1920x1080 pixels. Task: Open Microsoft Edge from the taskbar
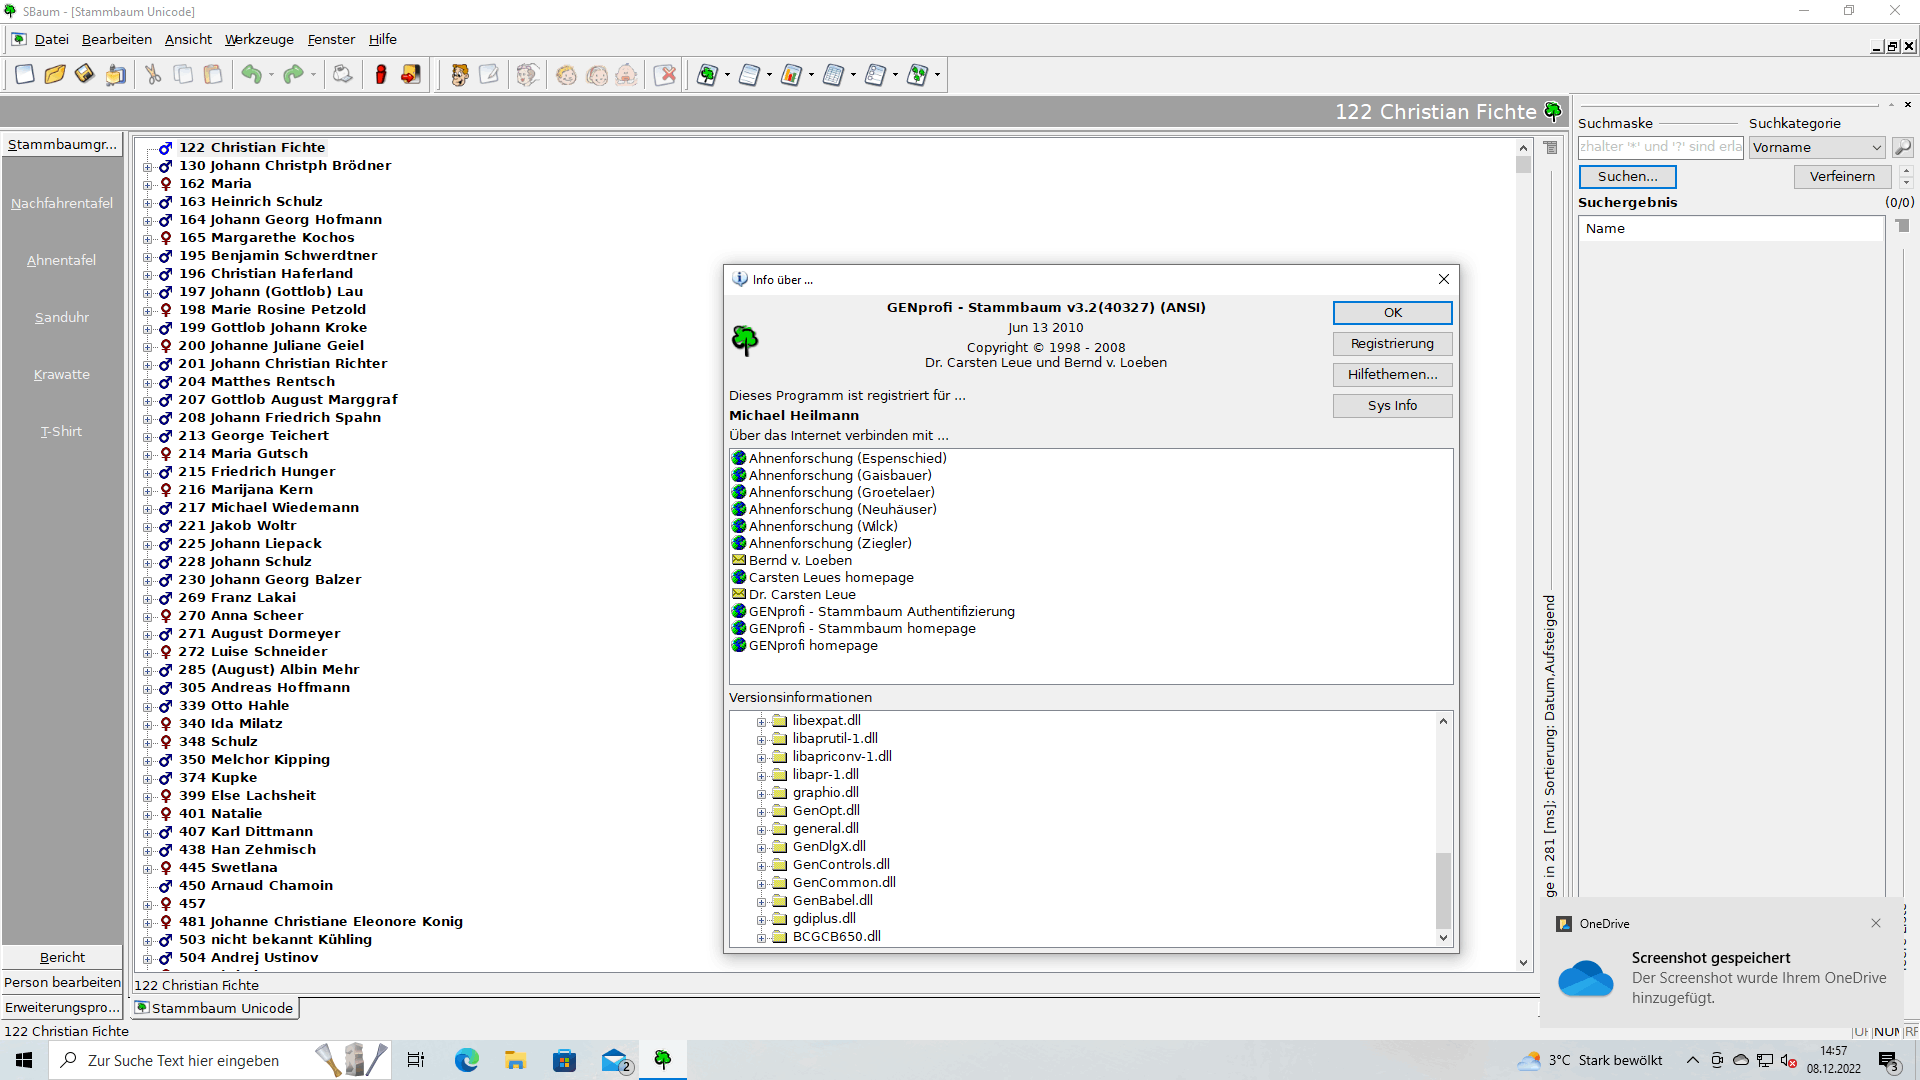point(466,1059)
